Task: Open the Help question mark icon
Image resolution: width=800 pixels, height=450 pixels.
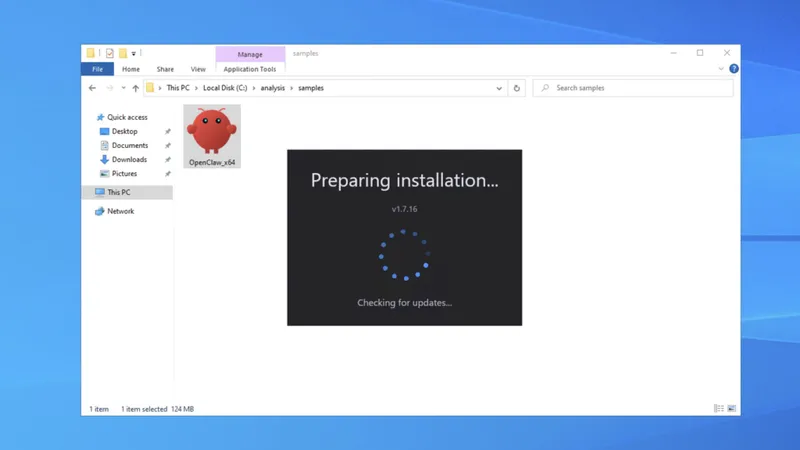Action: point(734,68)
